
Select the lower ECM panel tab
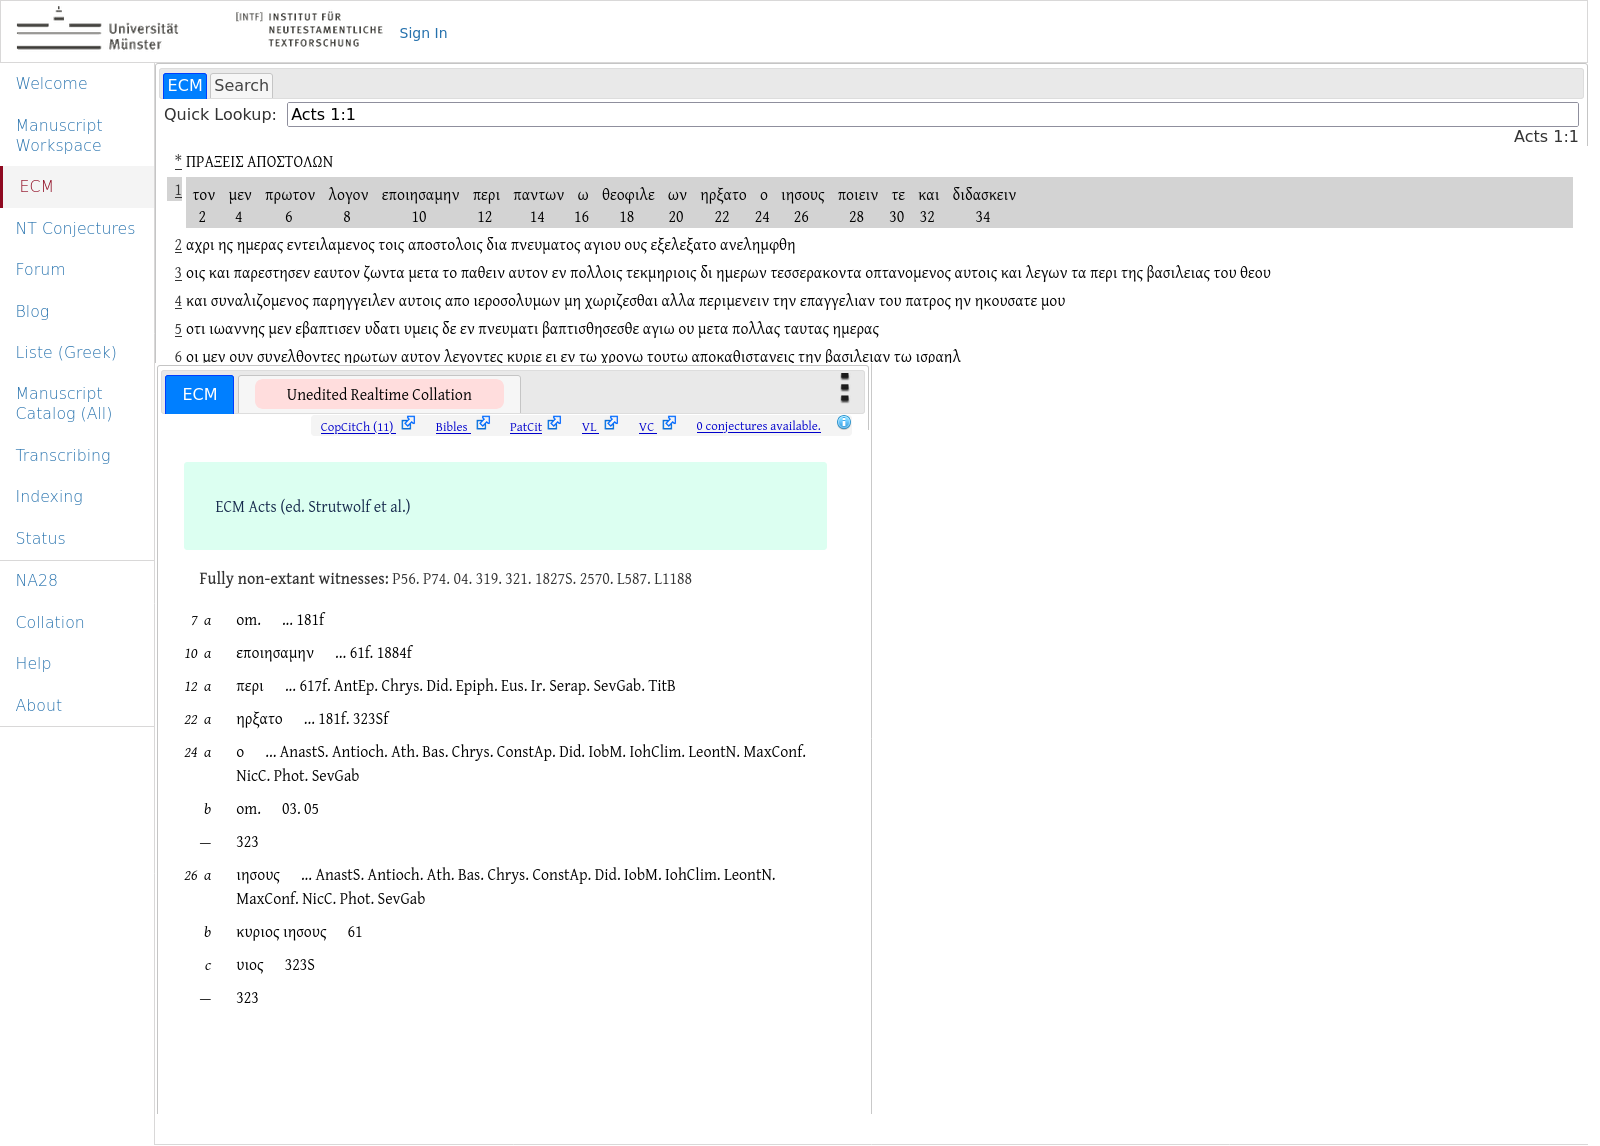click(199, 395)
